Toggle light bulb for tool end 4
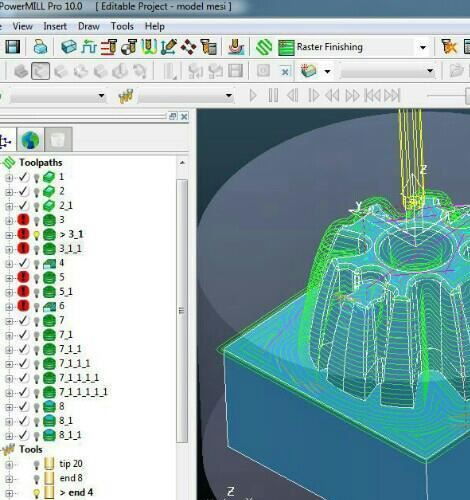 (37, 493)
